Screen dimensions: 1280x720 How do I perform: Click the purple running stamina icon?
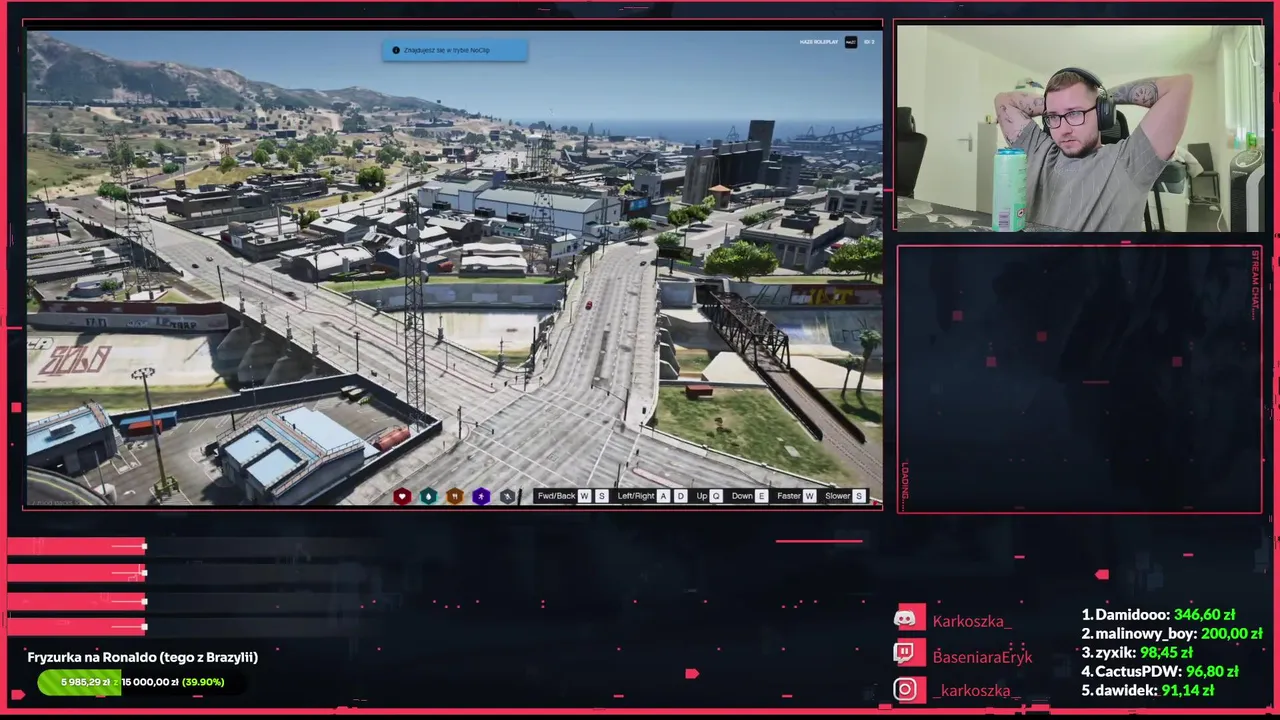(x=481, y=496)
